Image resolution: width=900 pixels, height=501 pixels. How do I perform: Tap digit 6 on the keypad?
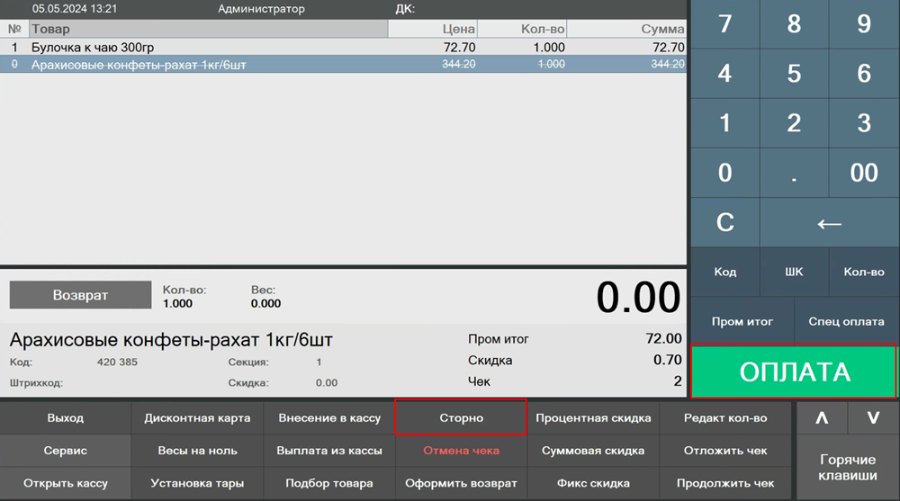coord(864,73)
